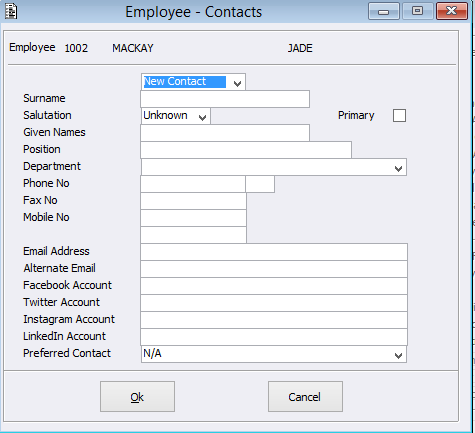This screenshot has width=475, height=433.
Task: Tick the Primary checkbox
Action: point(399,116)
